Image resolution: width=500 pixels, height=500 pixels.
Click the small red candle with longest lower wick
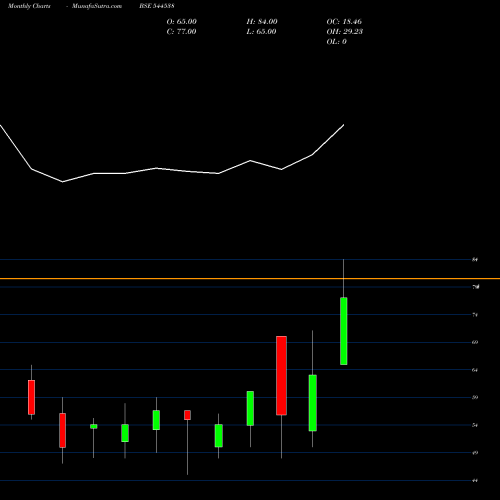click(x=187, y=415)
